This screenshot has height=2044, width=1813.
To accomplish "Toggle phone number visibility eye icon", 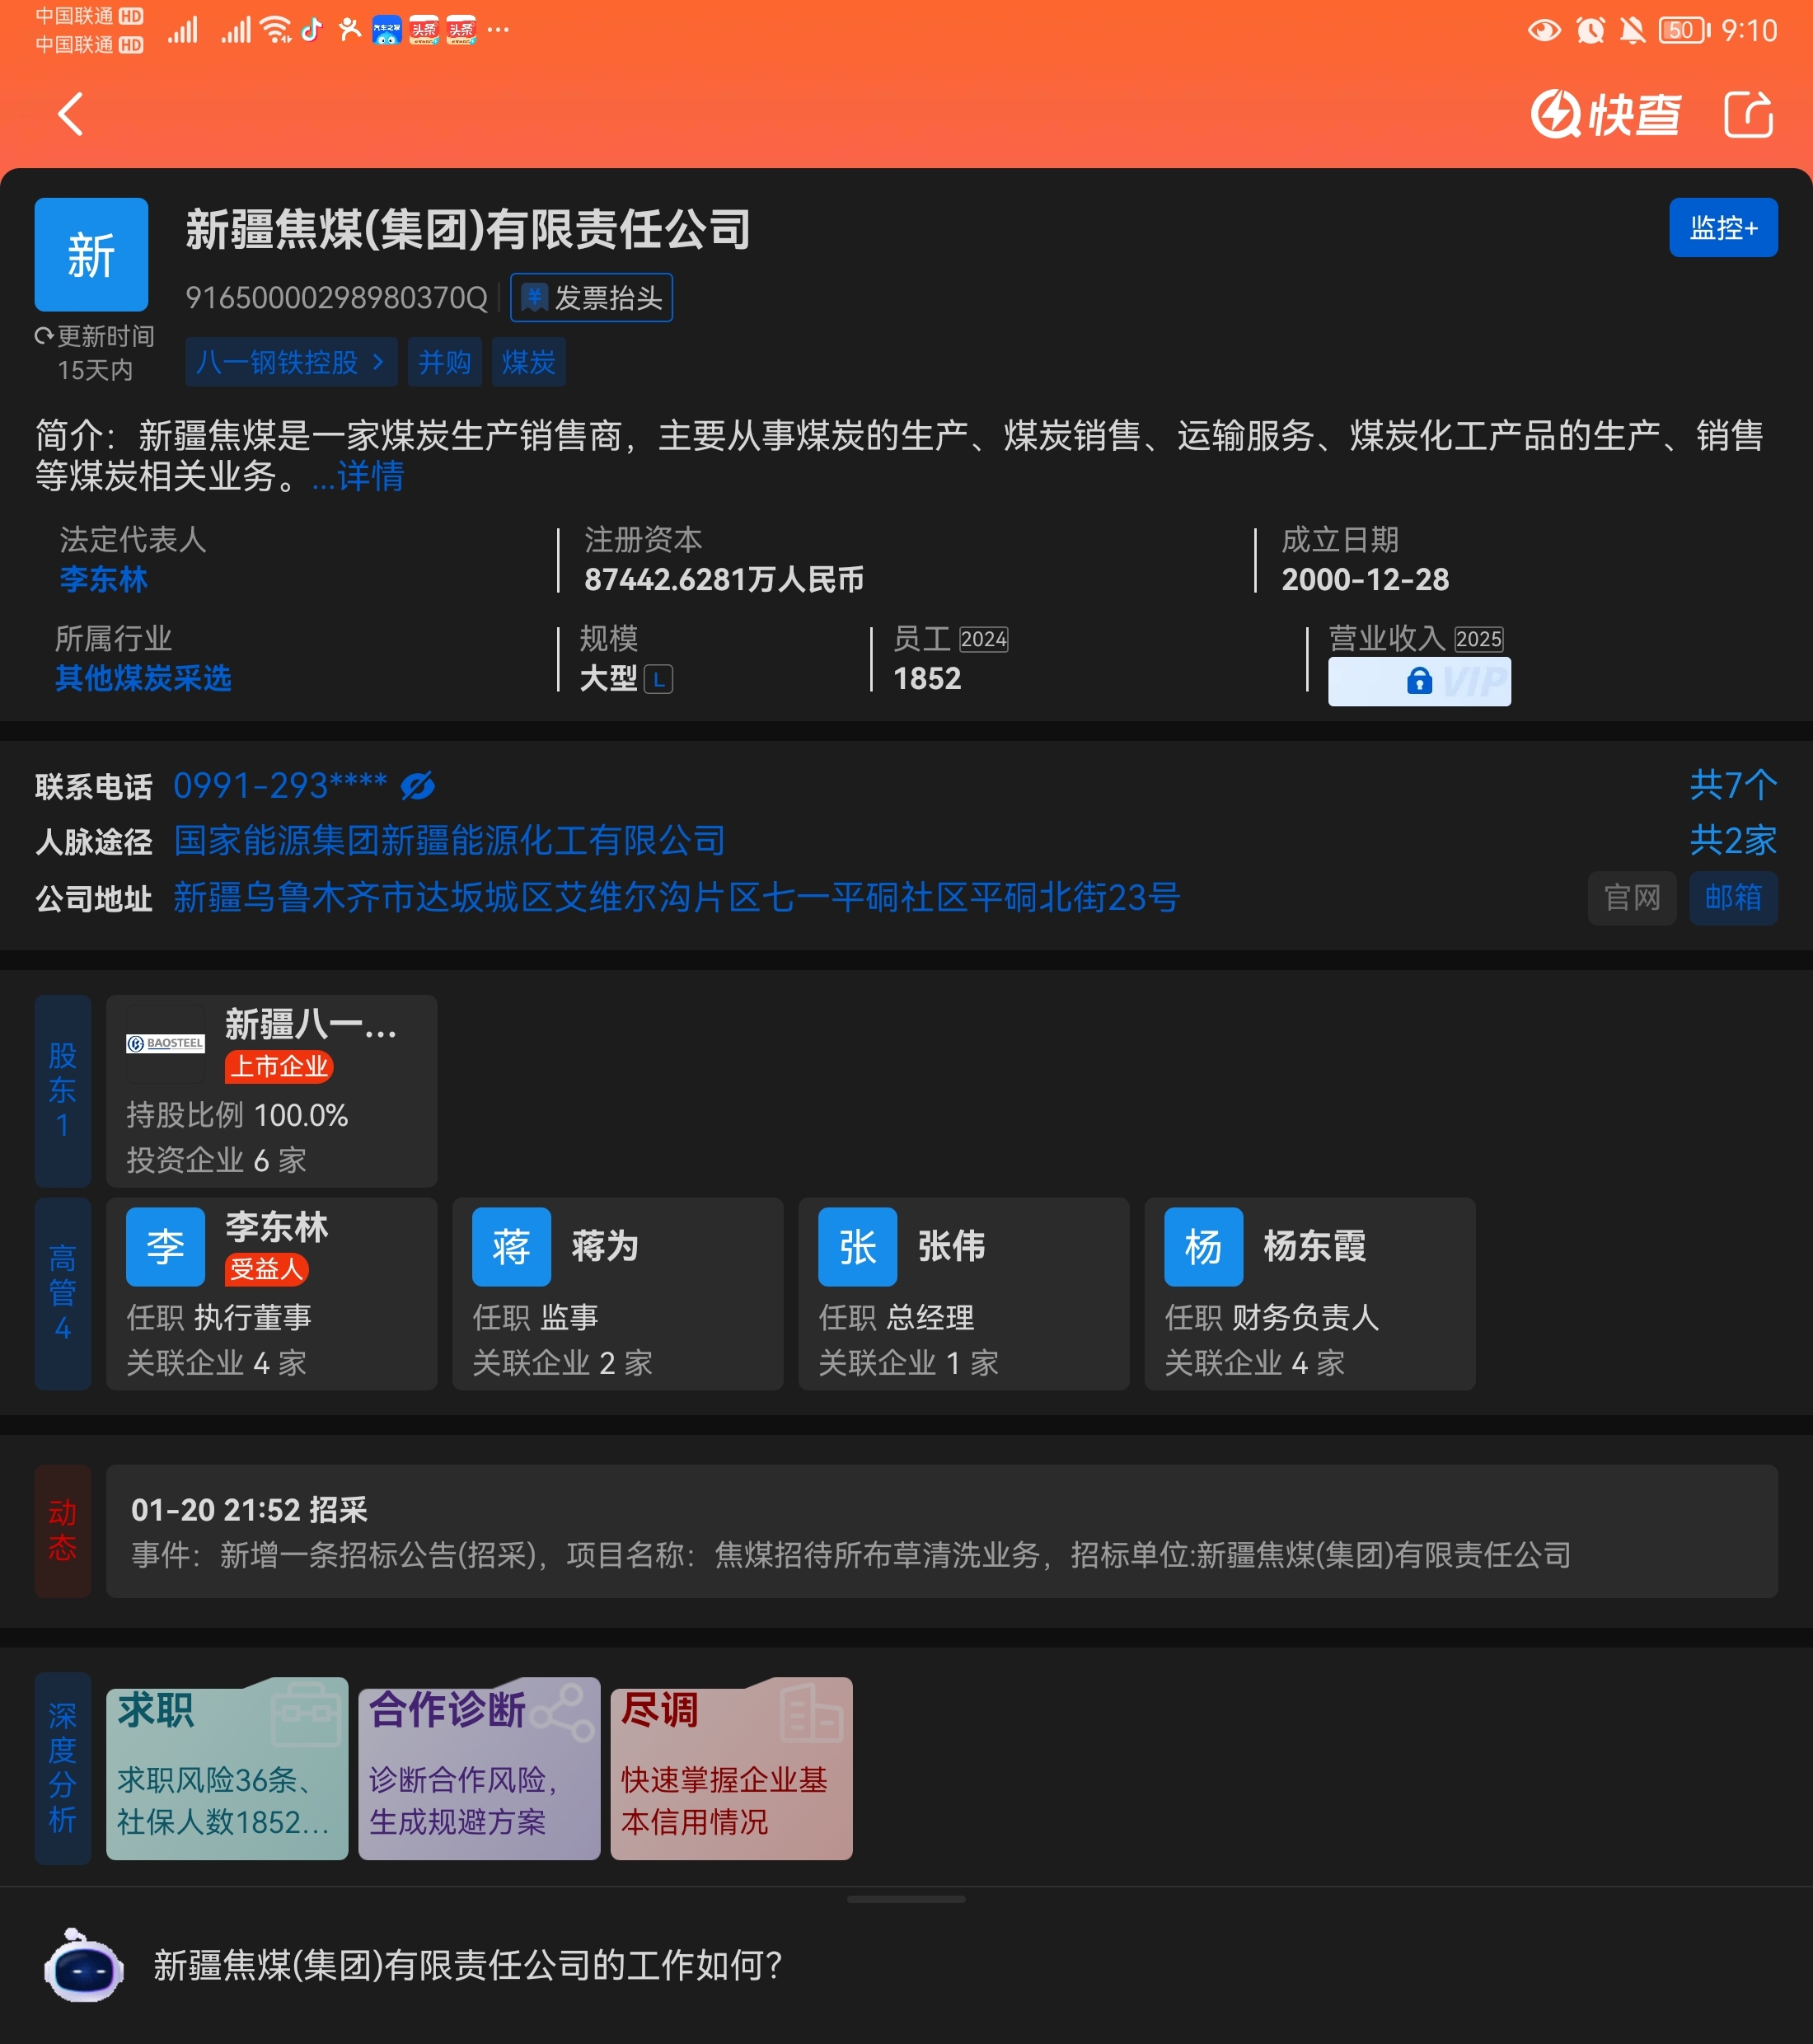I will tap(417, 786).
